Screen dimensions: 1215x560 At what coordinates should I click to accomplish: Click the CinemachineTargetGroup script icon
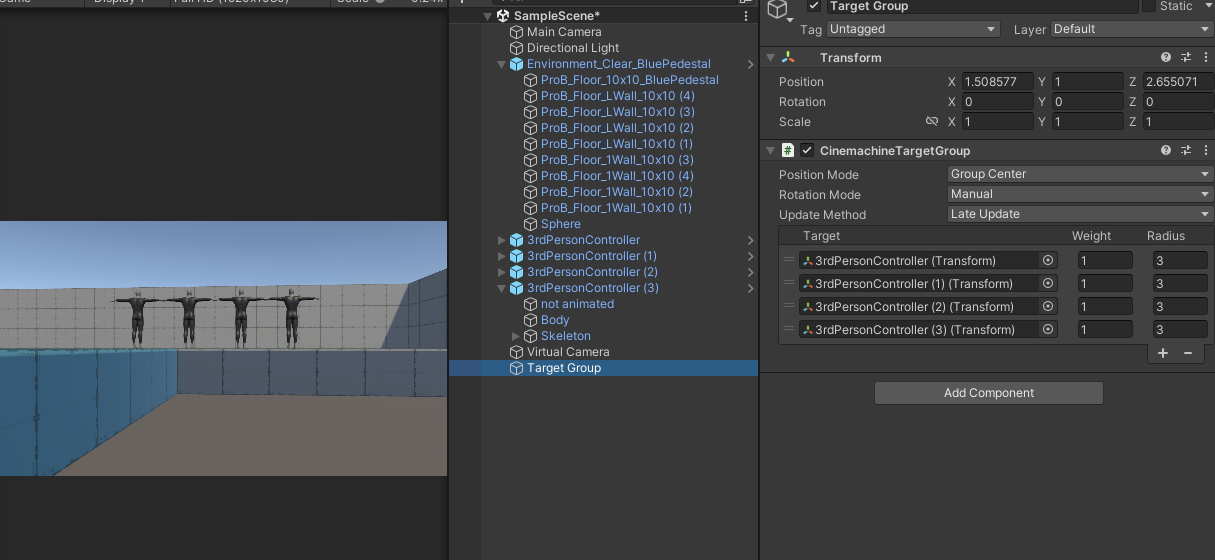788,150
